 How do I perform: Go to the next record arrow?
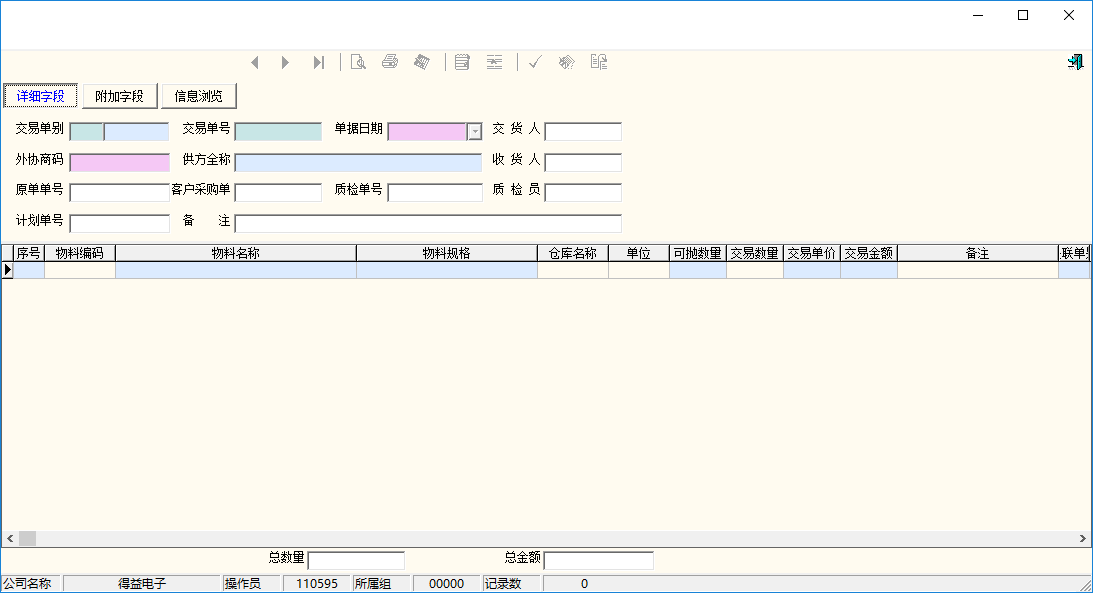point(285,63)
